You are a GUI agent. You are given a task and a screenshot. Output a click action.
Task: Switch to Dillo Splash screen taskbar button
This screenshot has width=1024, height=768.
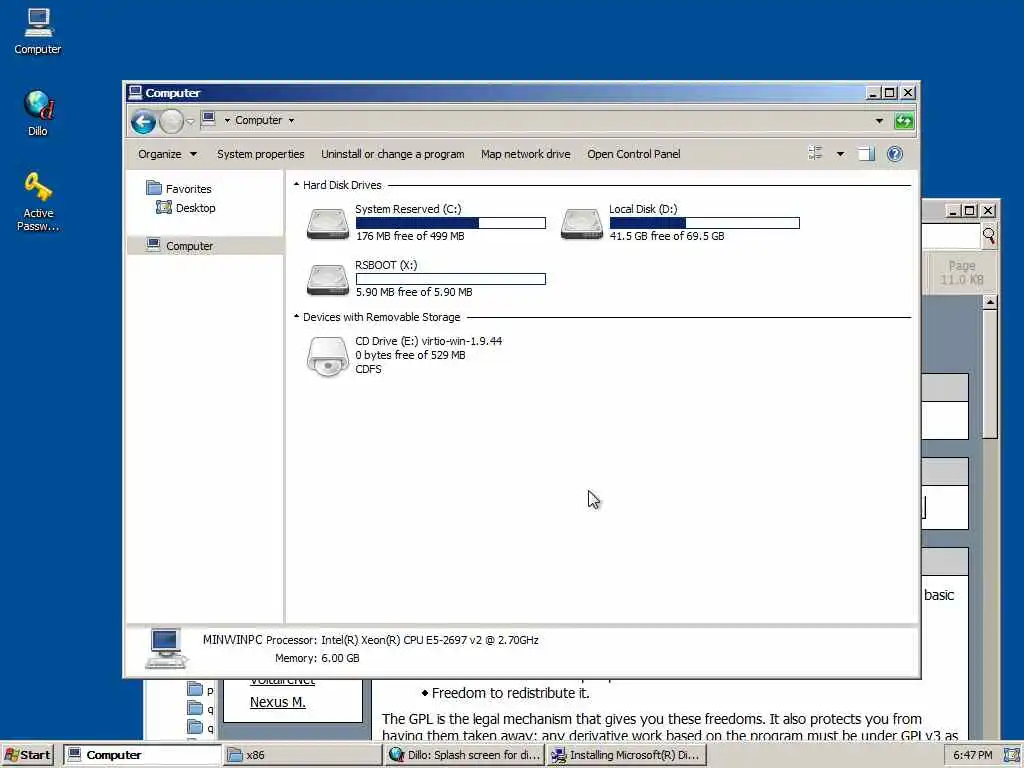click(x=464, y=755)
